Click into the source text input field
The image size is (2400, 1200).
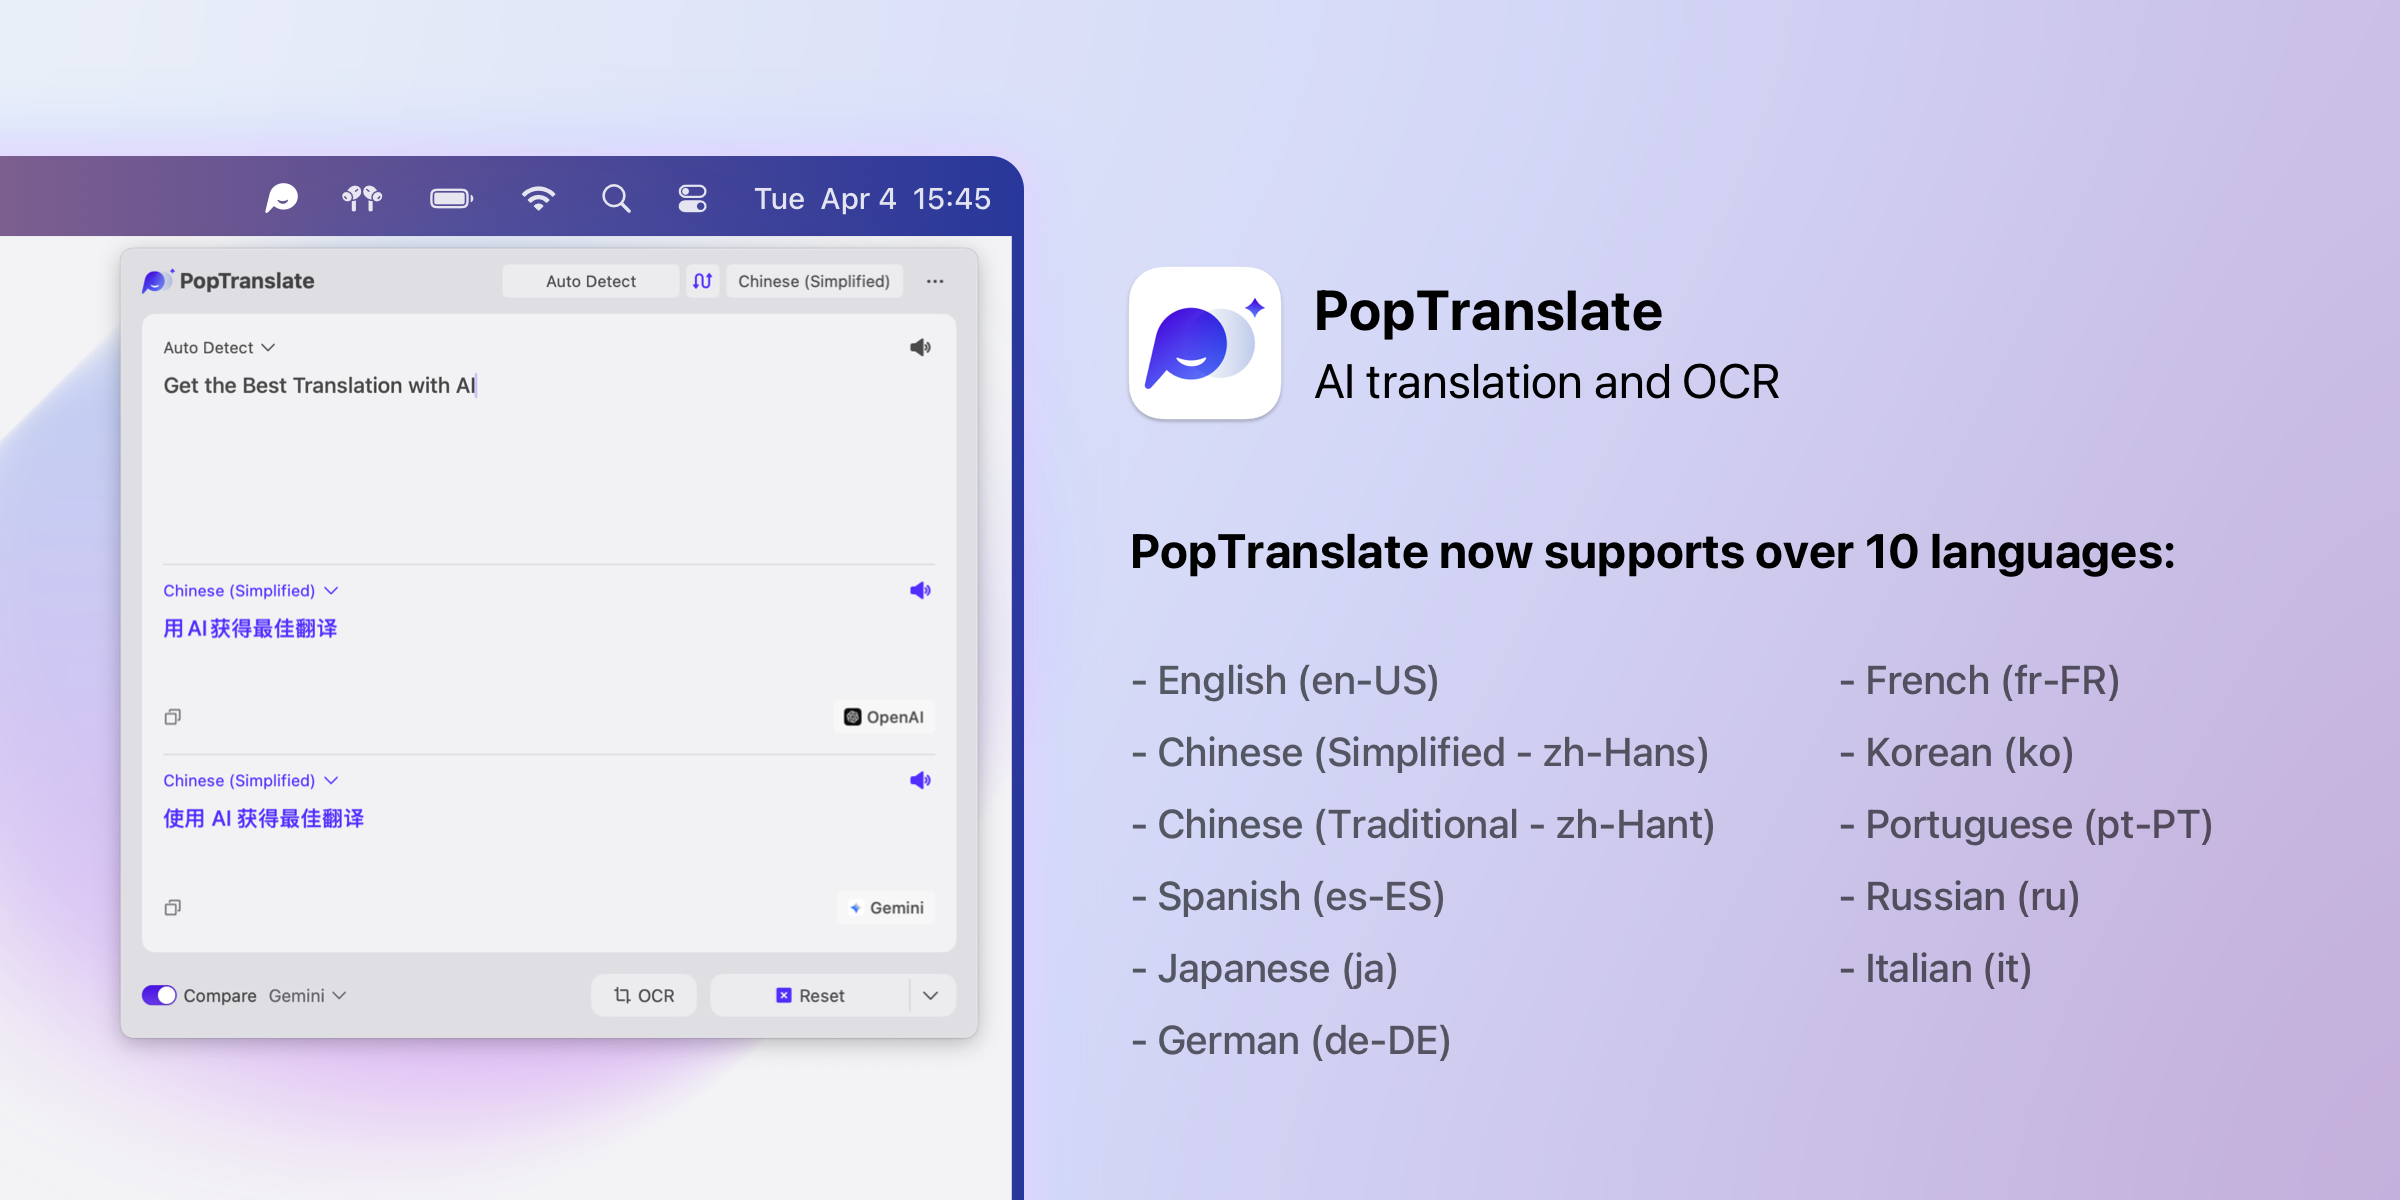tap(548, 460)
